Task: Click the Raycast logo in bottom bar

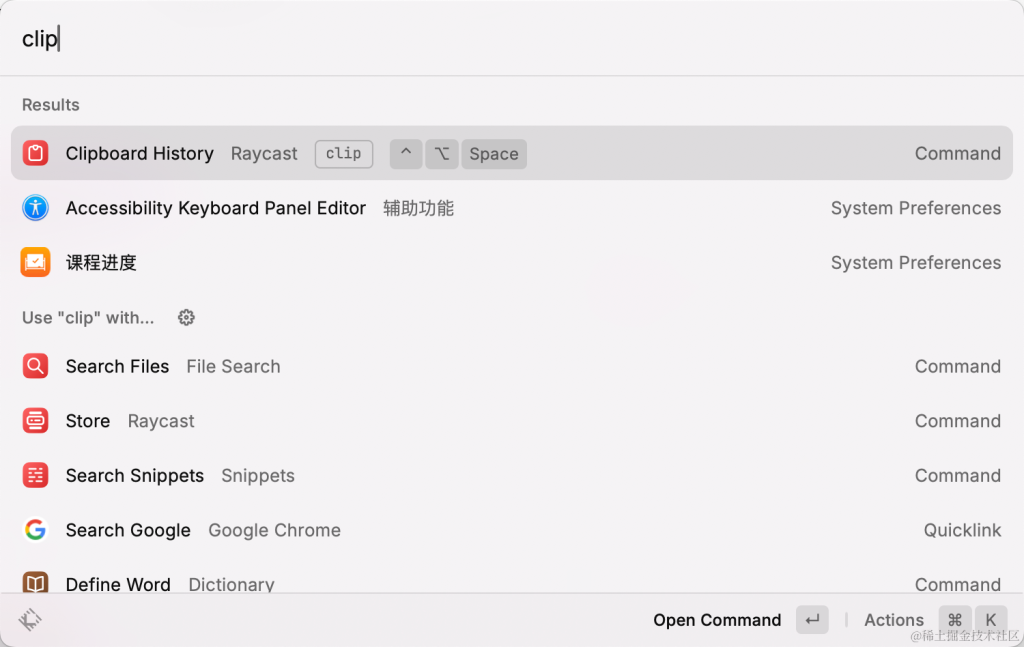Action: (x=30, y=620)
